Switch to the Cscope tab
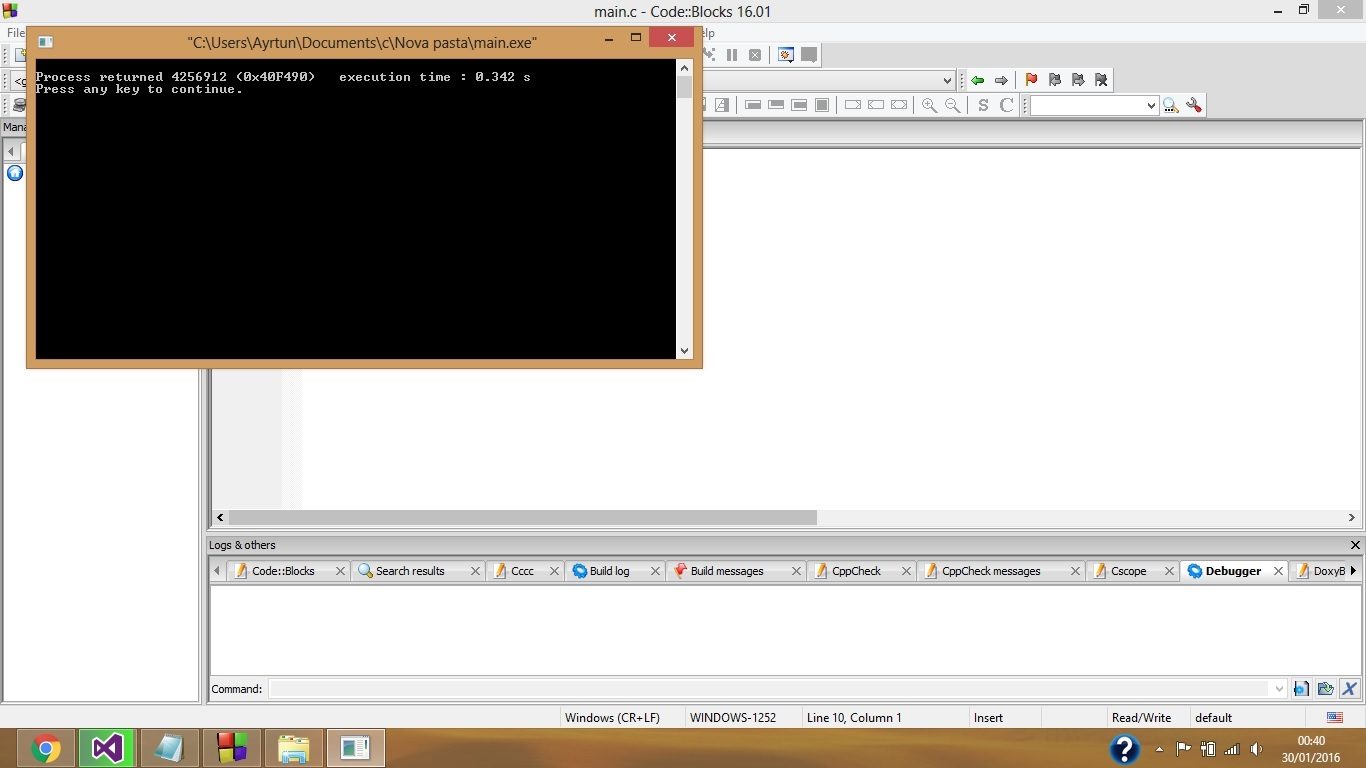This screenshot has height=768, width=1366. pyautogui.click(x=1129, y=571)
